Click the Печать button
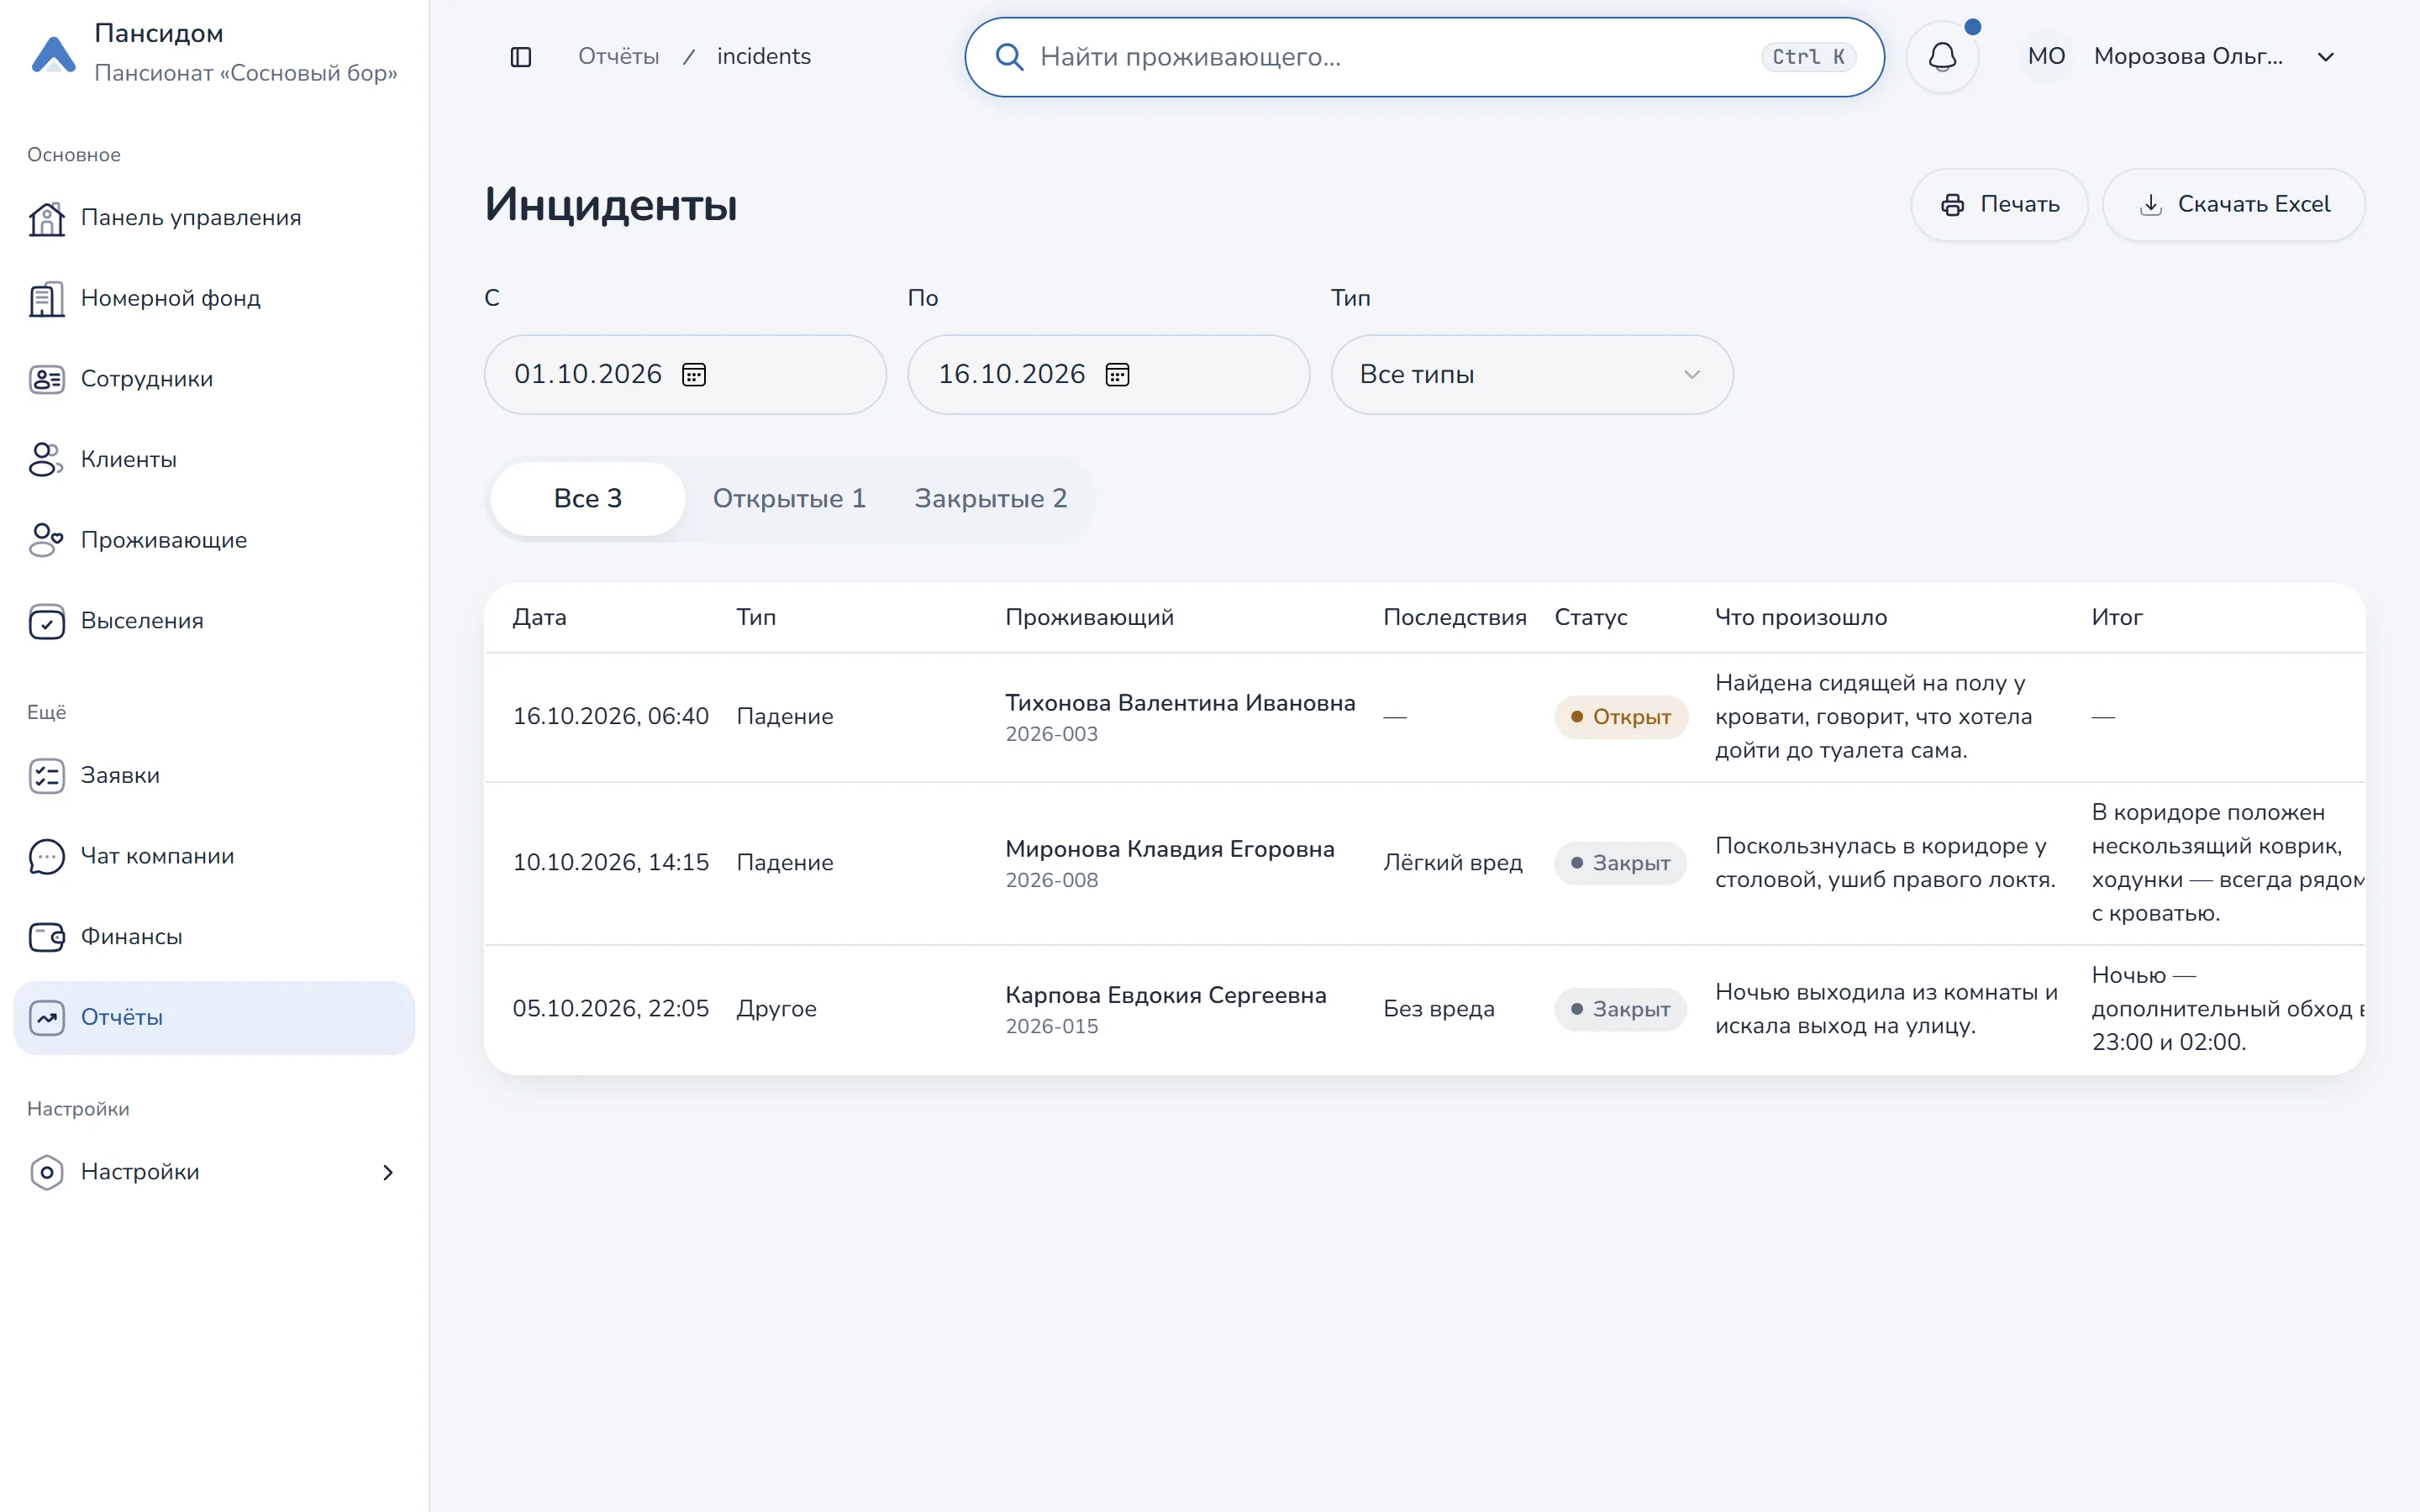The height and width of the screenshot is (1512, 2420). (1999, 205)
